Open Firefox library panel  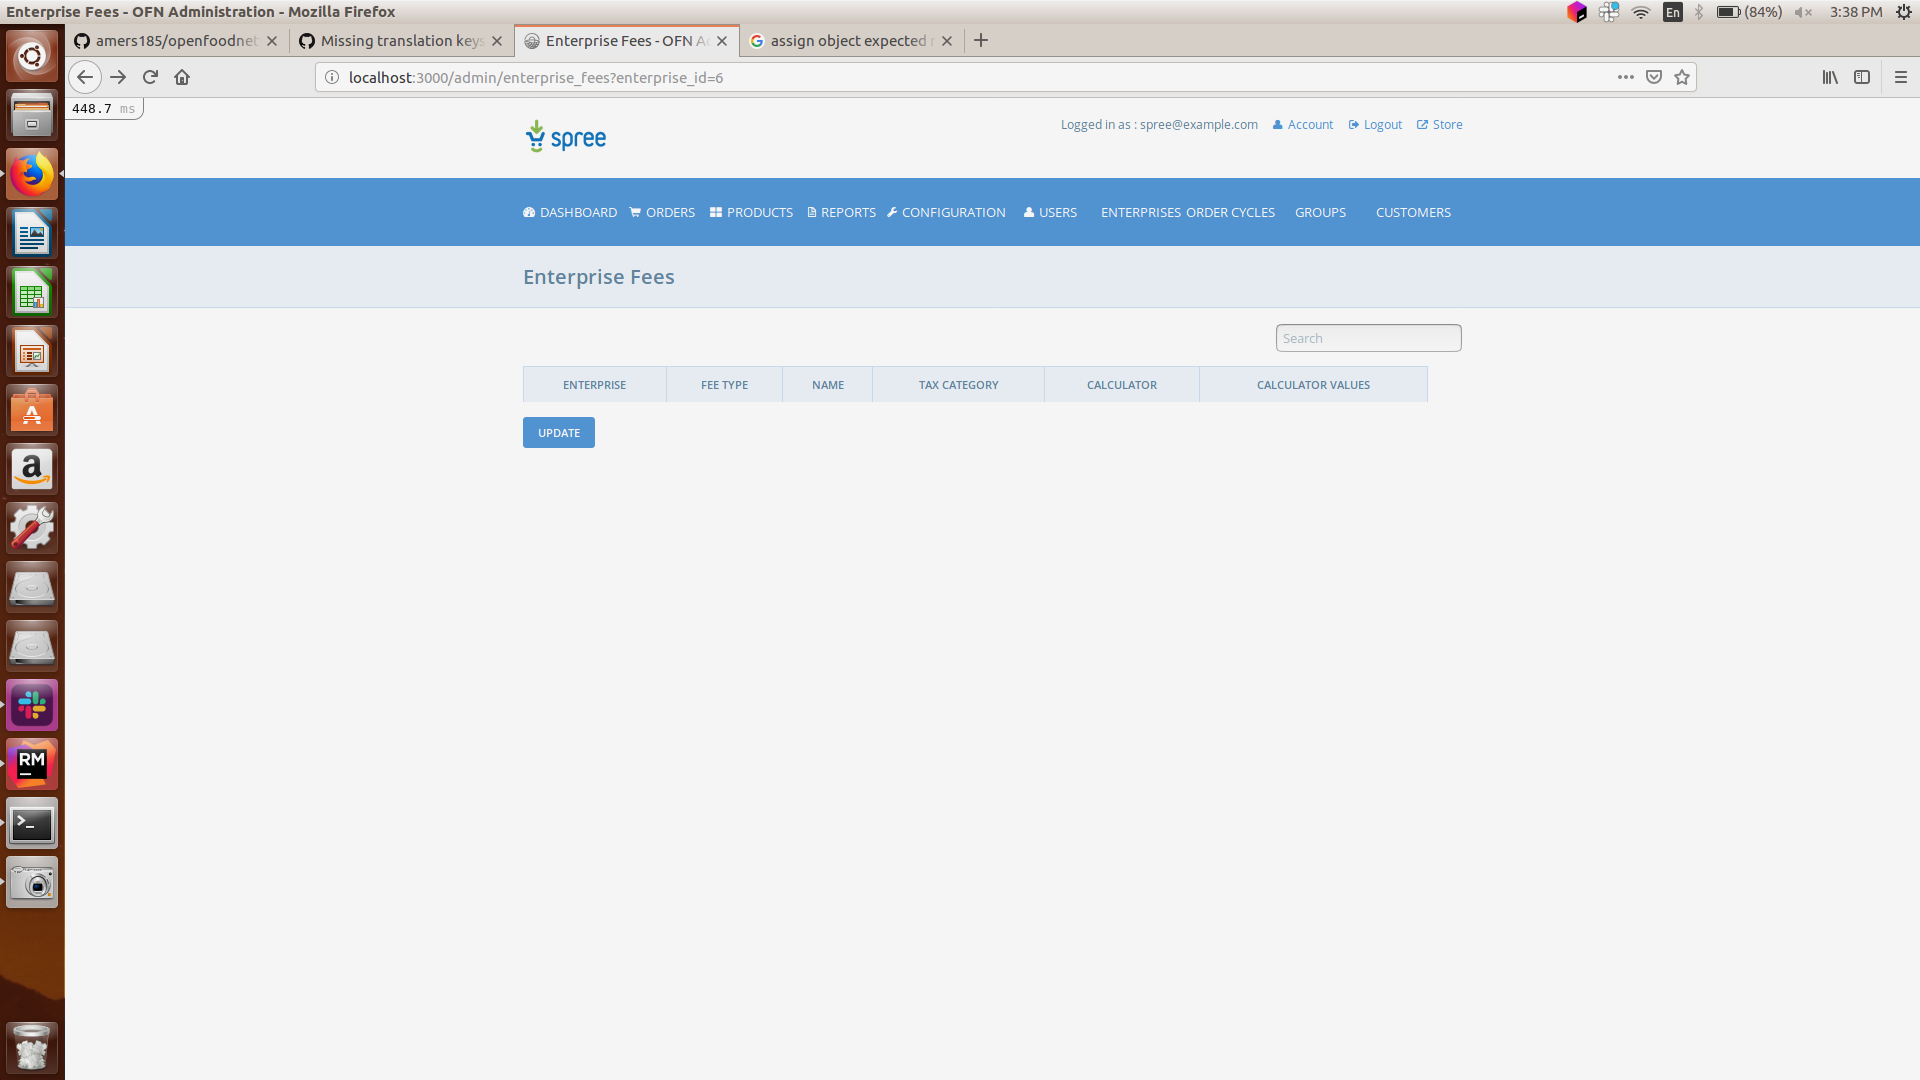(1830, 77)
